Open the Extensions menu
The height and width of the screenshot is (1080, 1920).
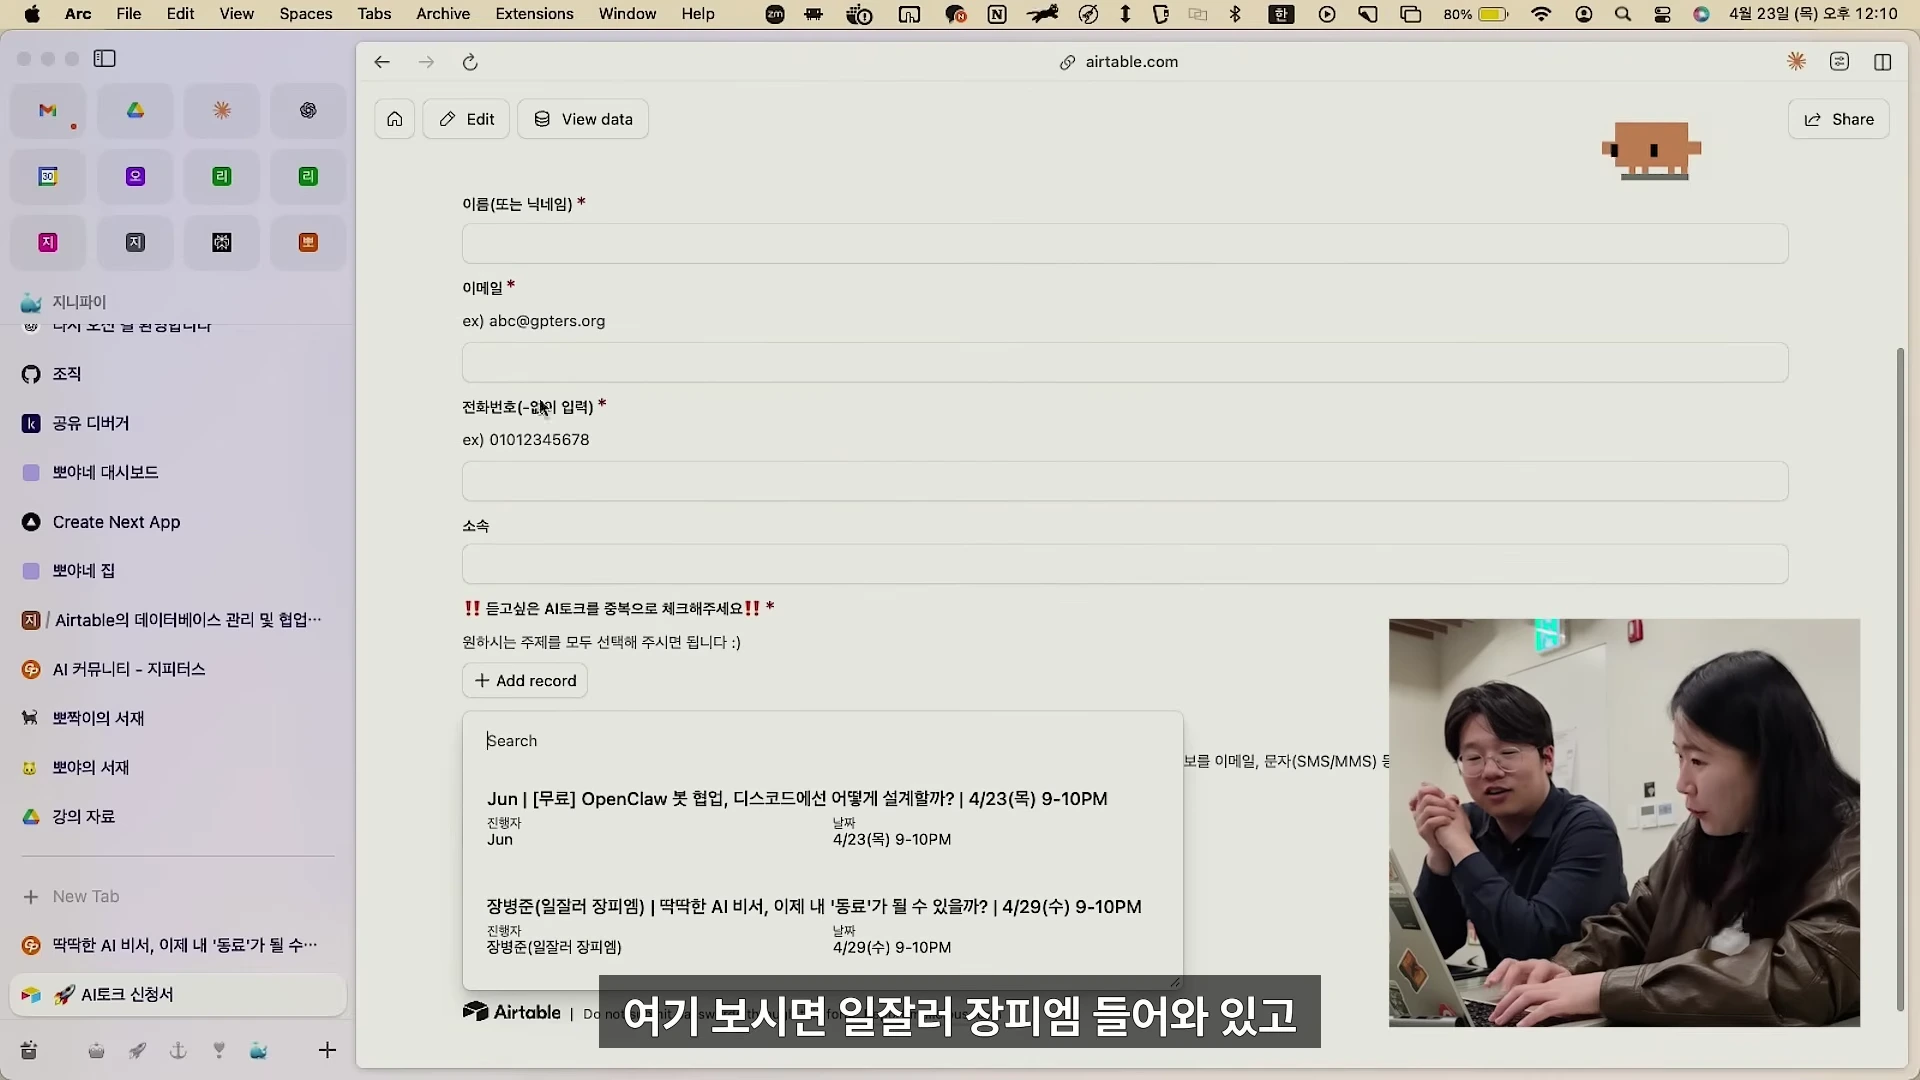point(534,14)
